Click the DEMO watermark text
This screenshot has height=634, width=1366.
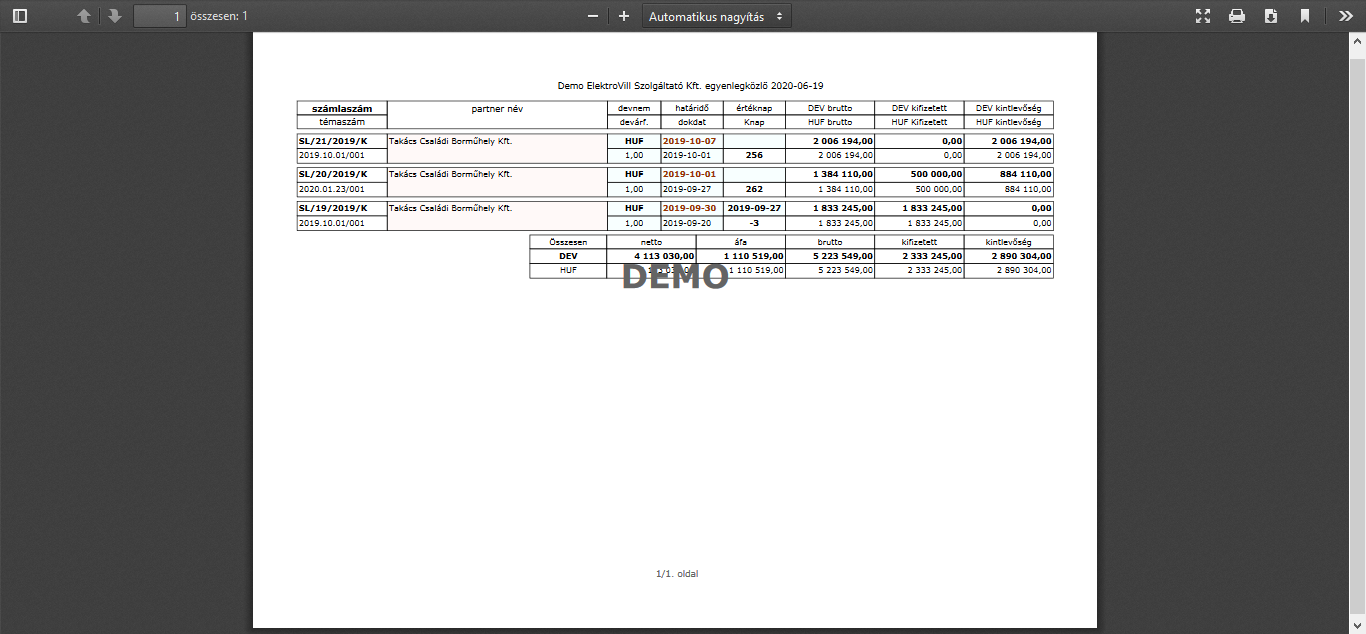[675, 276]
